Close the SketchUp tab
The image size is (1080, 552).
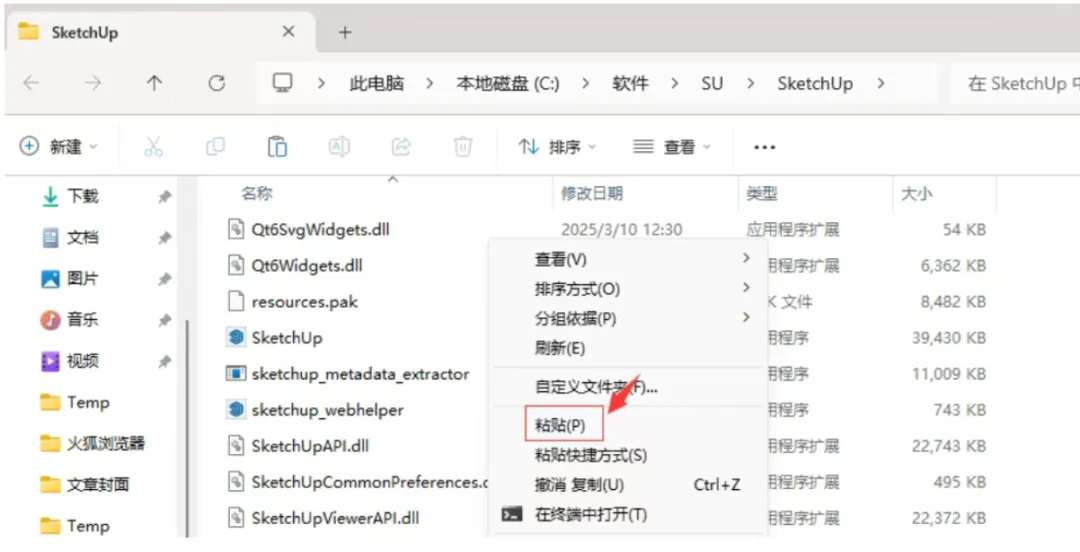point(289,31)
